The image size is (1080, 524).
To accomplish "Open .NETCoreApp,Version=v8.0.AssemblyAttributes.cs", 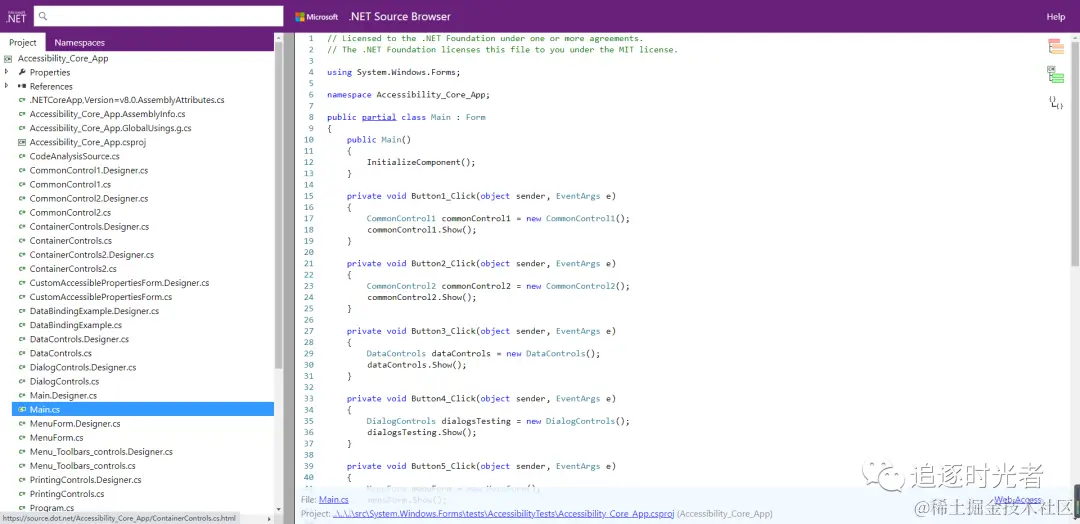I will click(x=127, y=100).
